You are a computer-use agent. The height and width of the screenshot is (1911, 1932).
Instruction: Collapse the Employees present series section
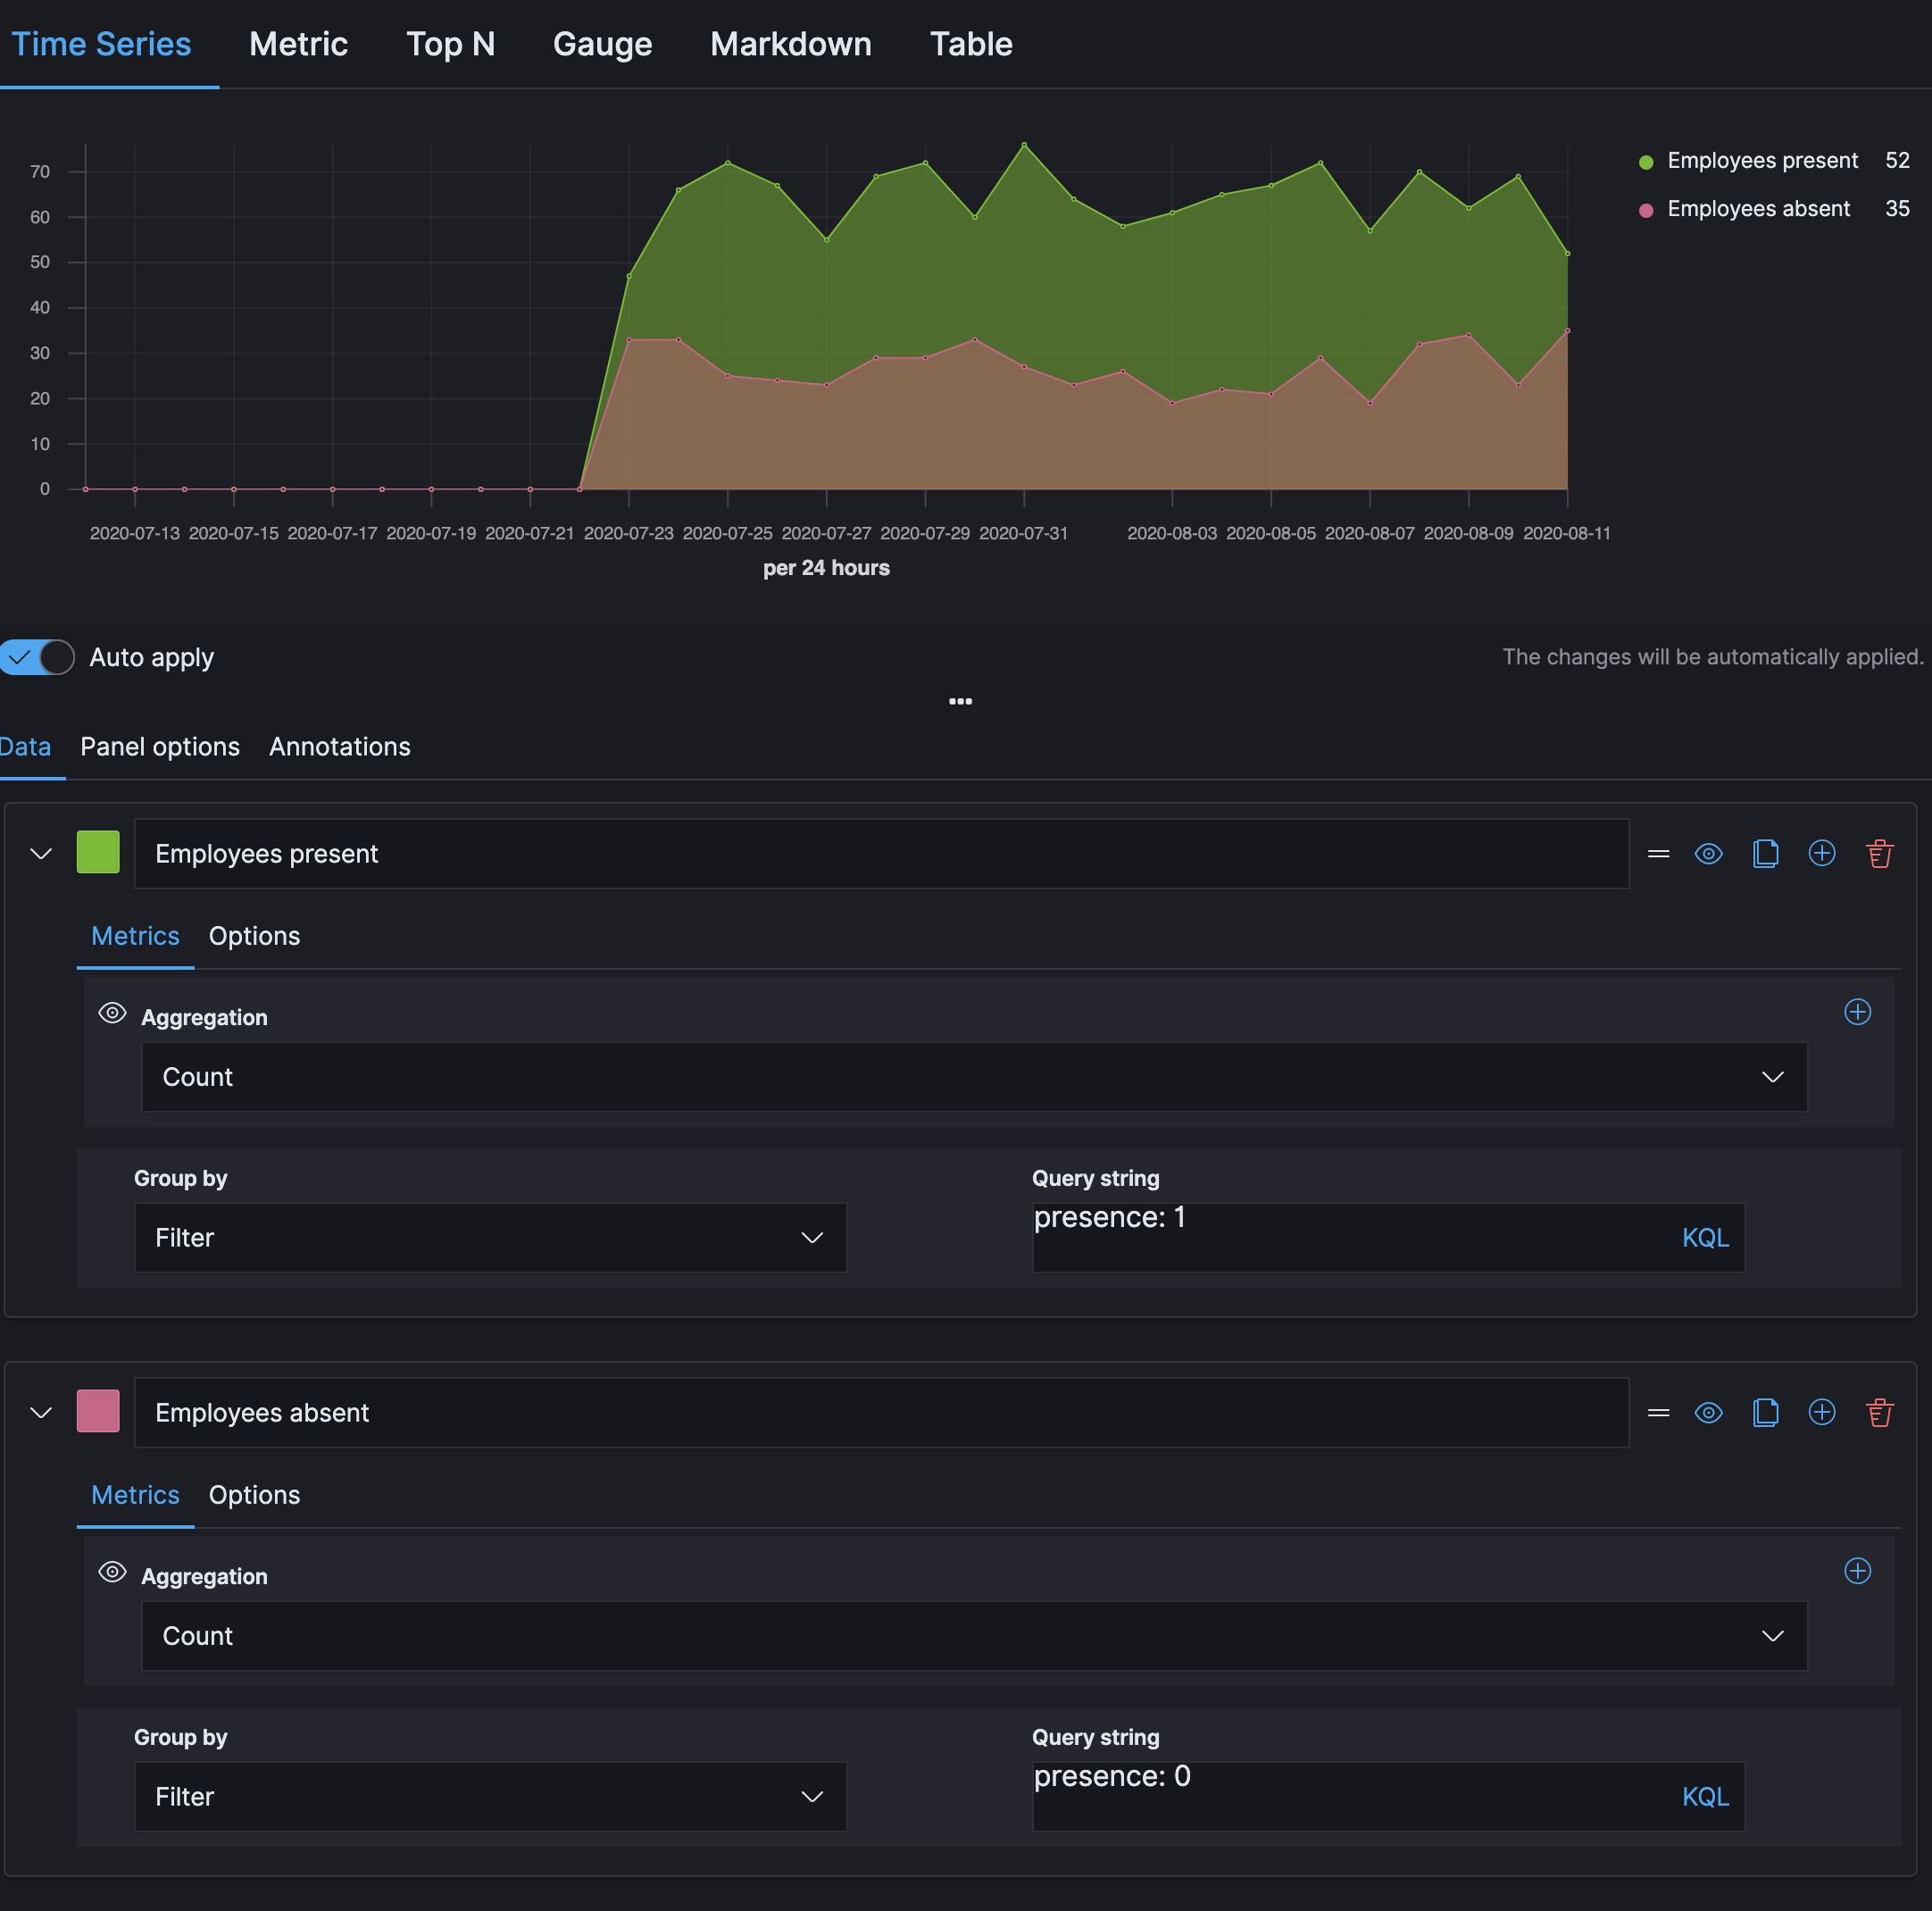pos(41,853)
